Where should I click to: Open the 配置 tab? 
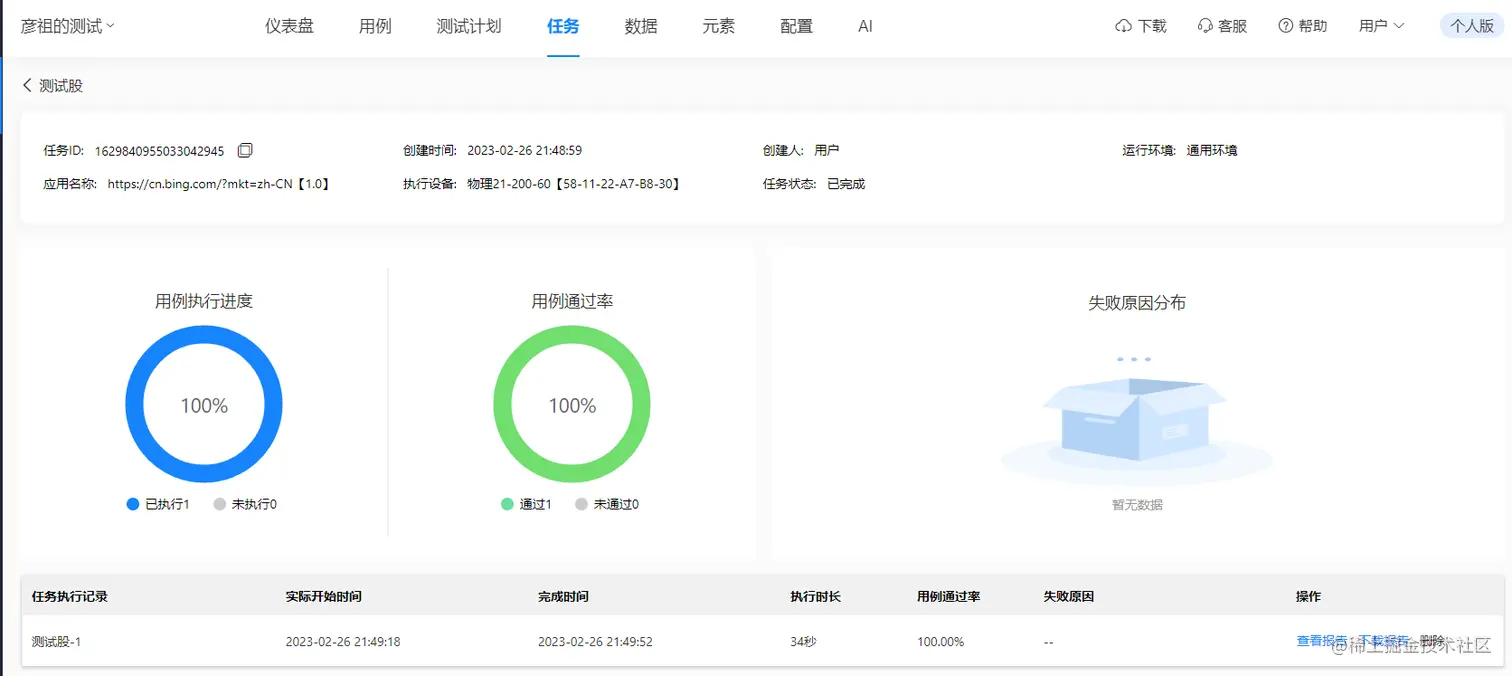[797, 26]
